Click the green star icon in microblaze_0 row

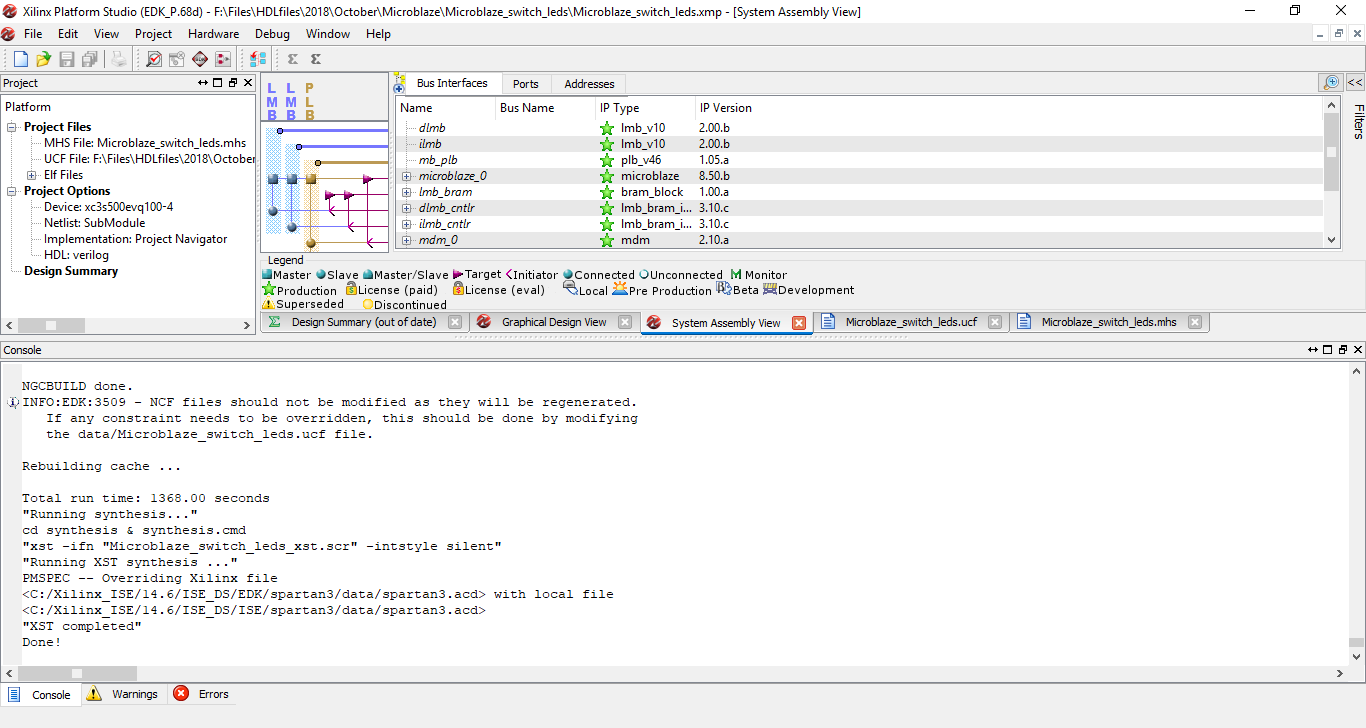[606, 176]
